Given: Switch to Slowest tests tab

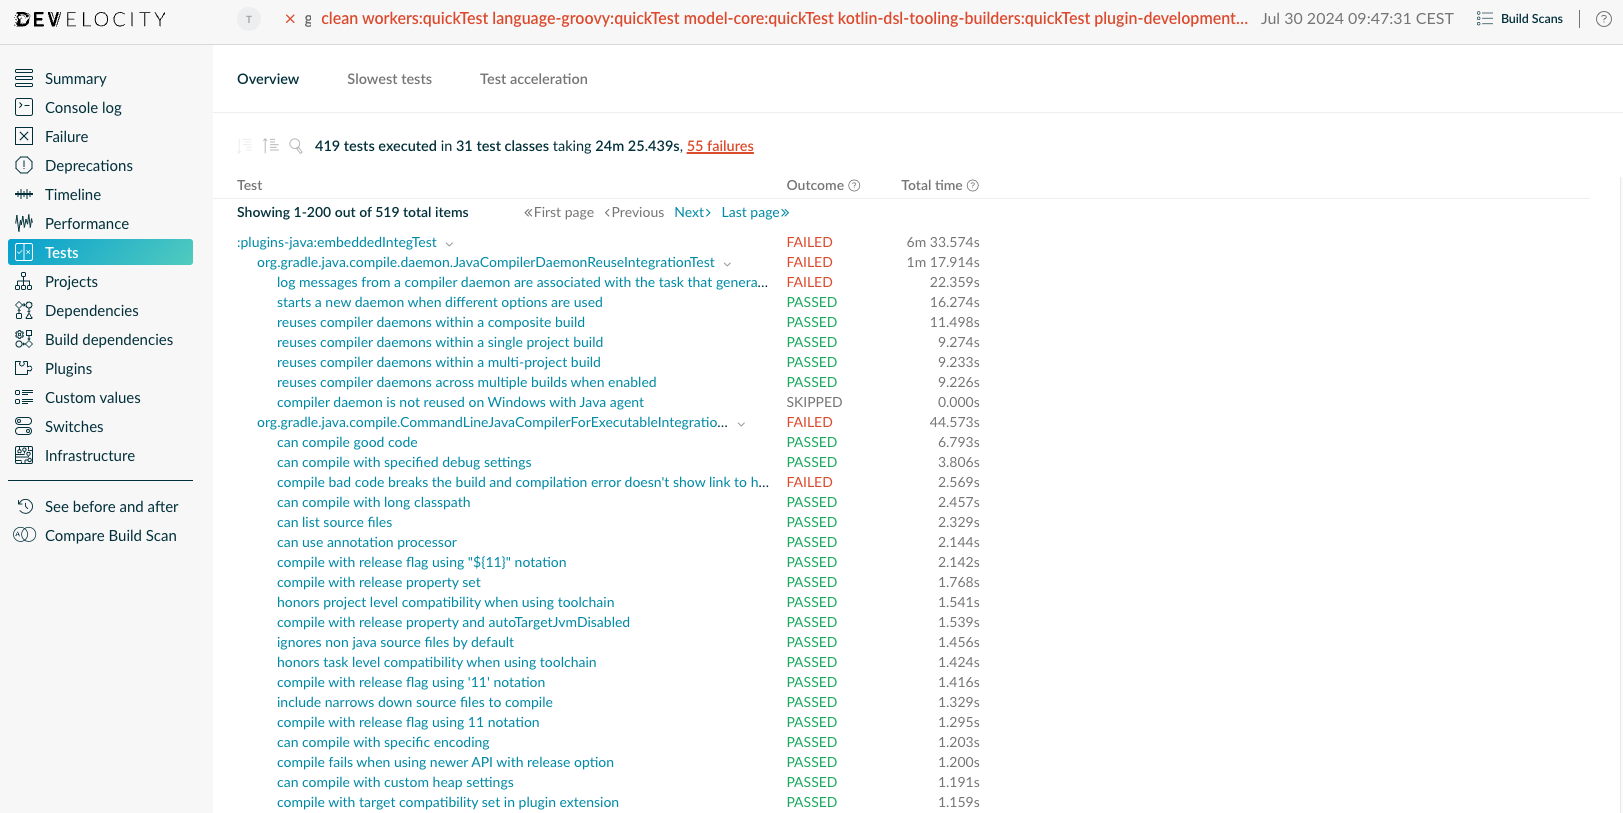Looking at the screenshot, I should [389, 79].
